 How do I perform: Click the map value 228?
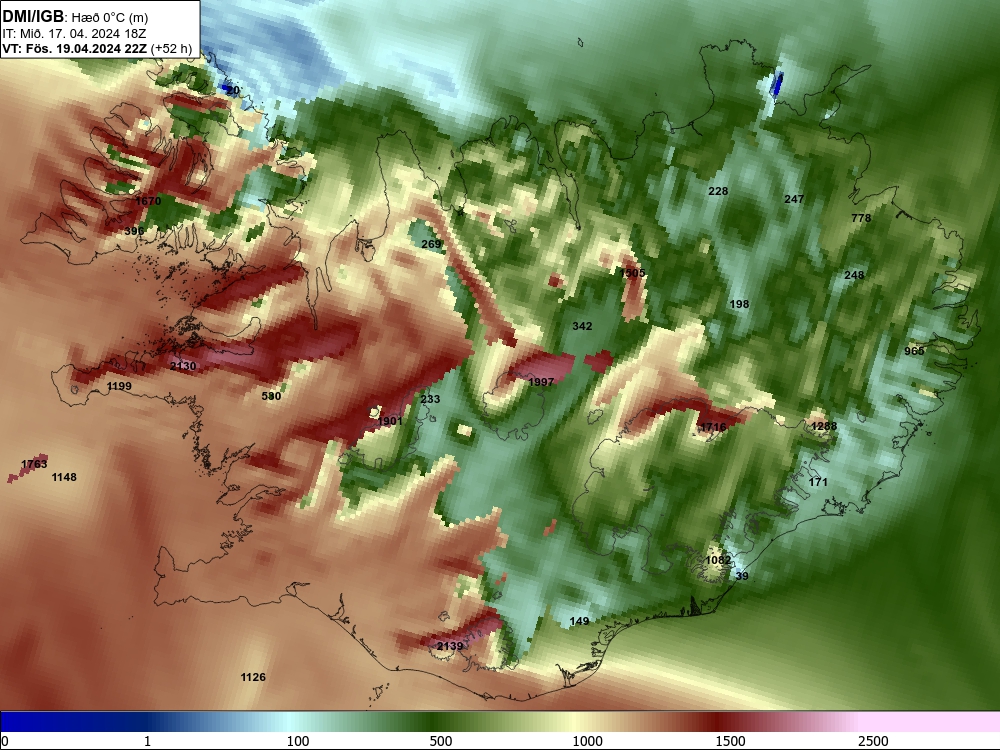click(x=718, y=191)
